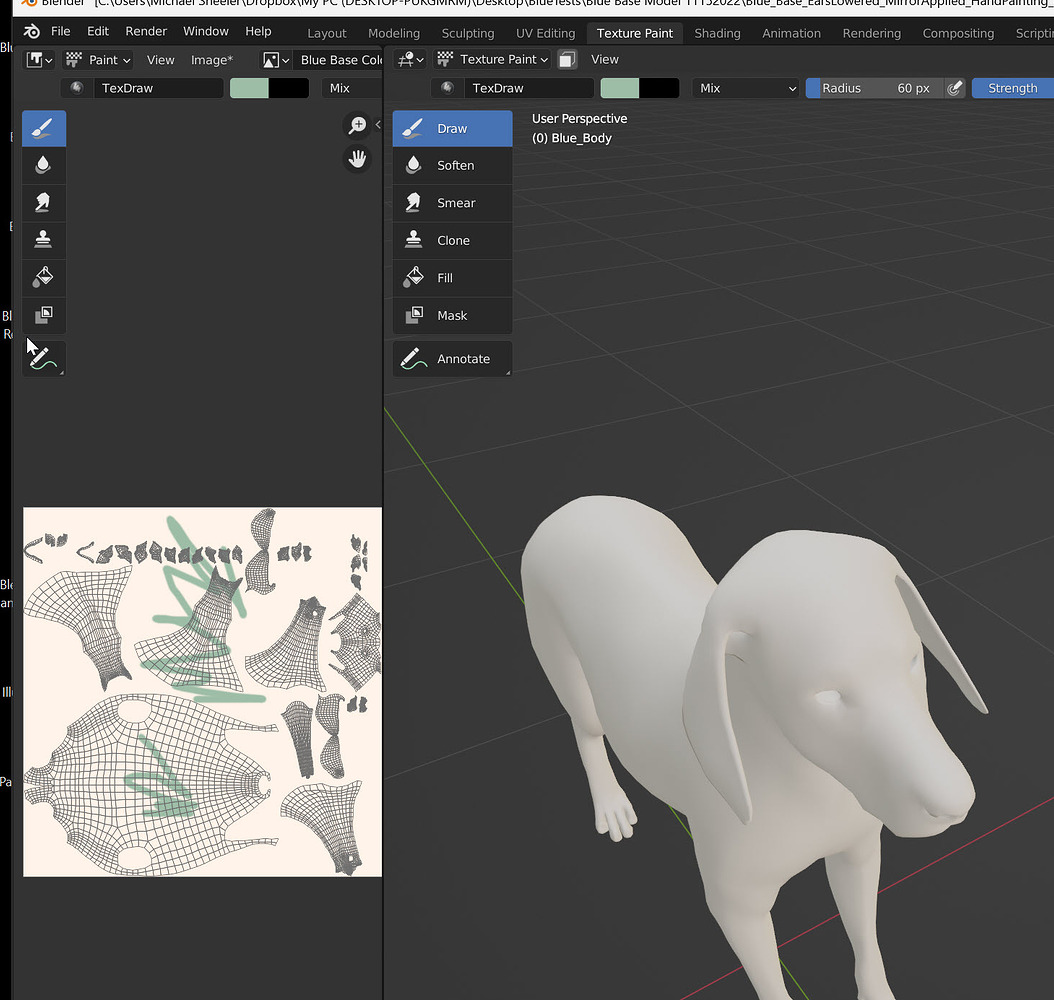1054x1000 pixels.
Task: Click the Texture Paint workspace tab
Action: [635, 33]
